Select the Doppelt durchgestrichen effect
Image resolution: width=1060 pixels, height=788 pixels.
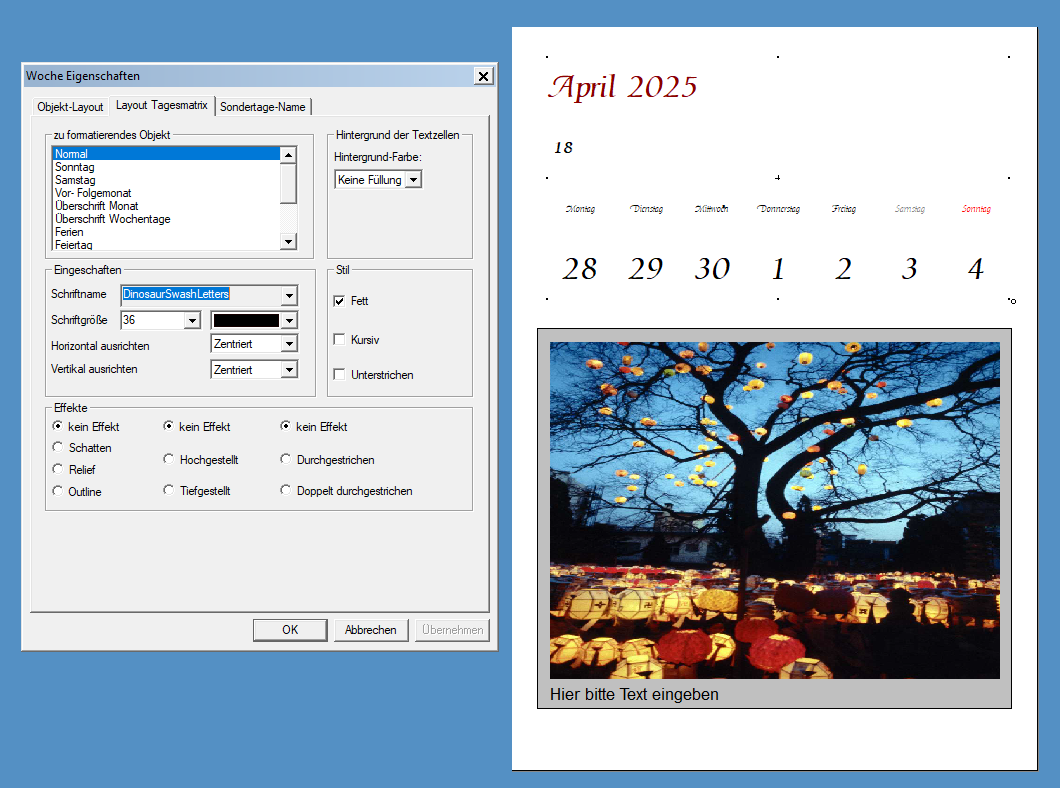coord(287,490)
